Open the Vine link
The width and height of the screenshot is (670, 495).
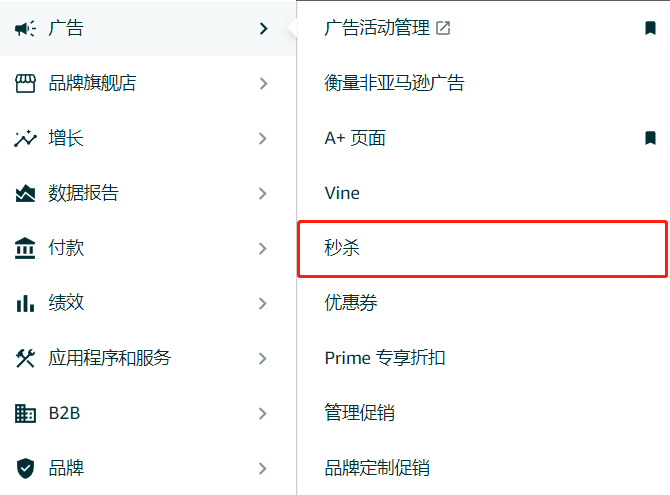point(342,193)
